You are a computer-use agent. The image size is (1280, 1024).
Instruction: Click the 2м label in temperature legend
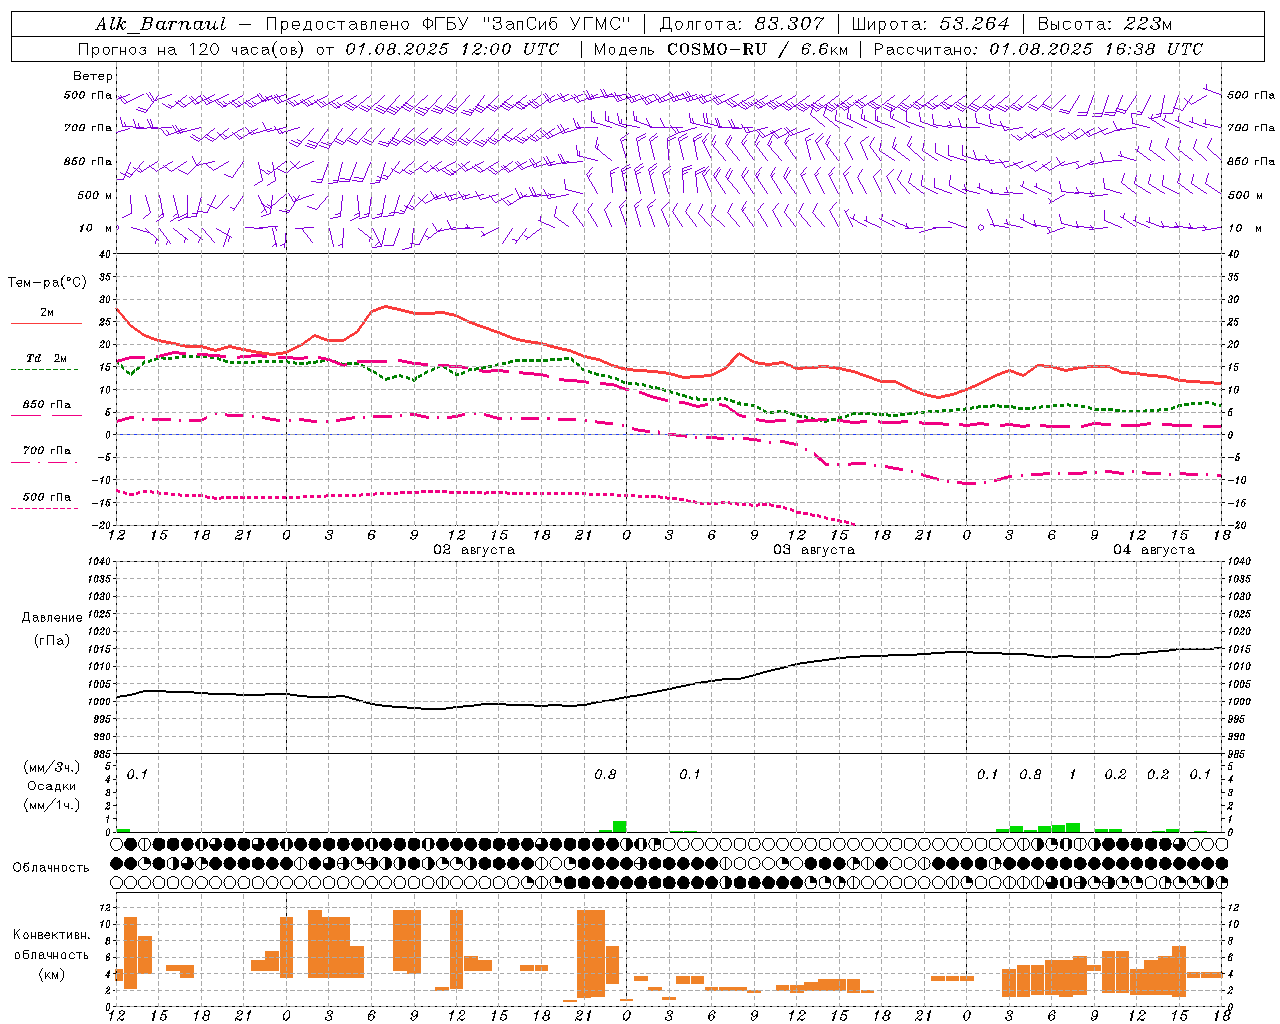point(47,313)
